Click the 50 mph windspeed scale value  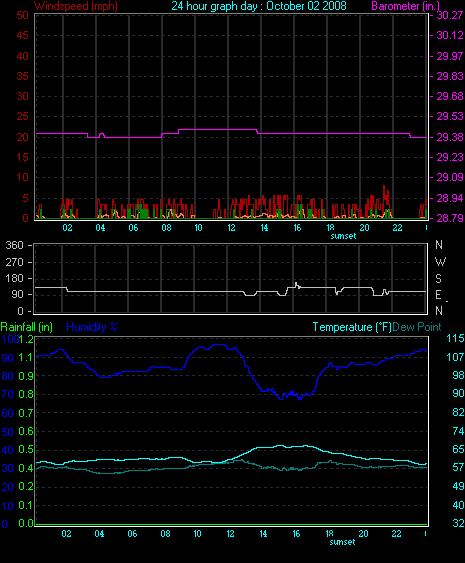[23, 15]
